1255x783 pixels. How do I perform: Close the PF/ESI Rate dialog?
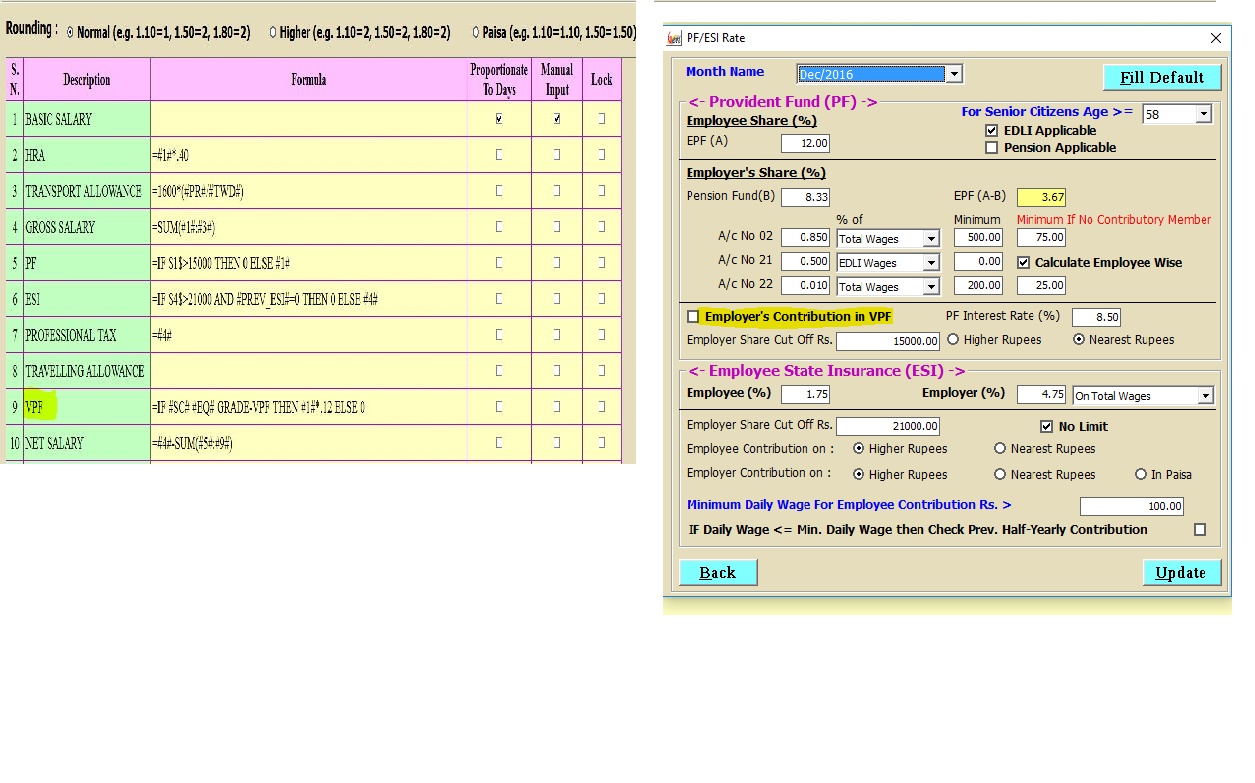(1216, 38)
